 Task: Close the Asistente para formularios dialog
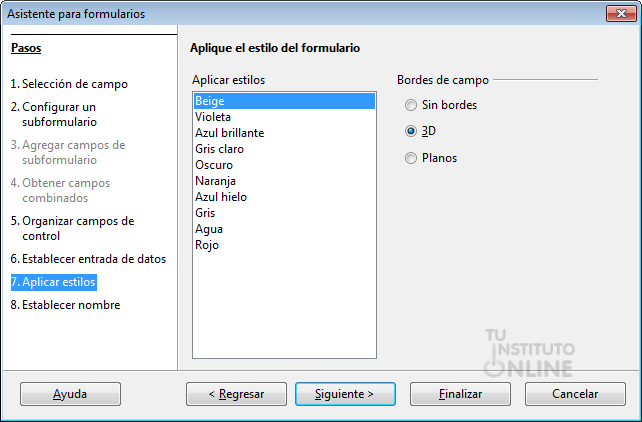(618, 13)
